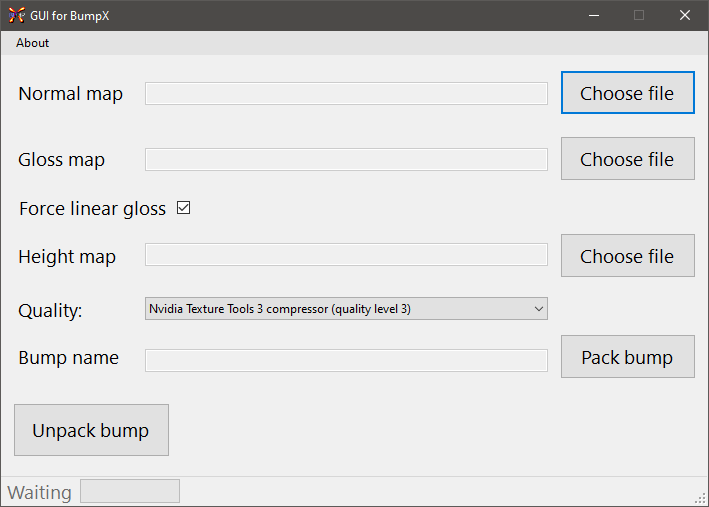This screenshot has width=709, height=507.
Task: Click the BumpX app icon in title bar
Action: [16, 15]
